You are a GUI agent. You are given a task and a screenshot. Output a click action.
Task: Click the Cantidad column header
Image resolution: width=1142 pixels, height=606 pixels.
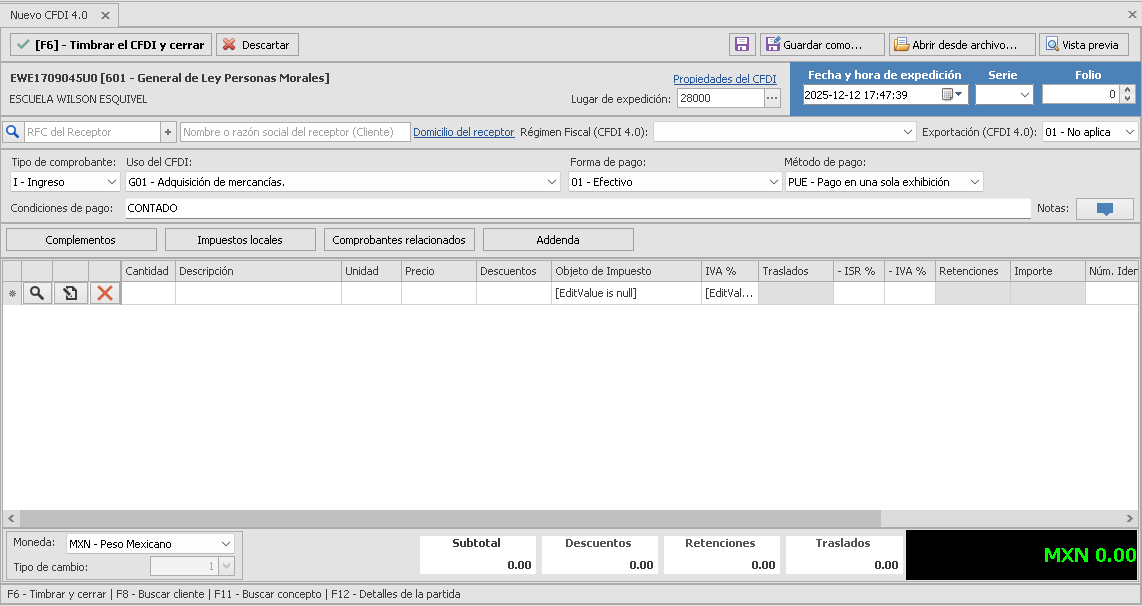(147, 271)
